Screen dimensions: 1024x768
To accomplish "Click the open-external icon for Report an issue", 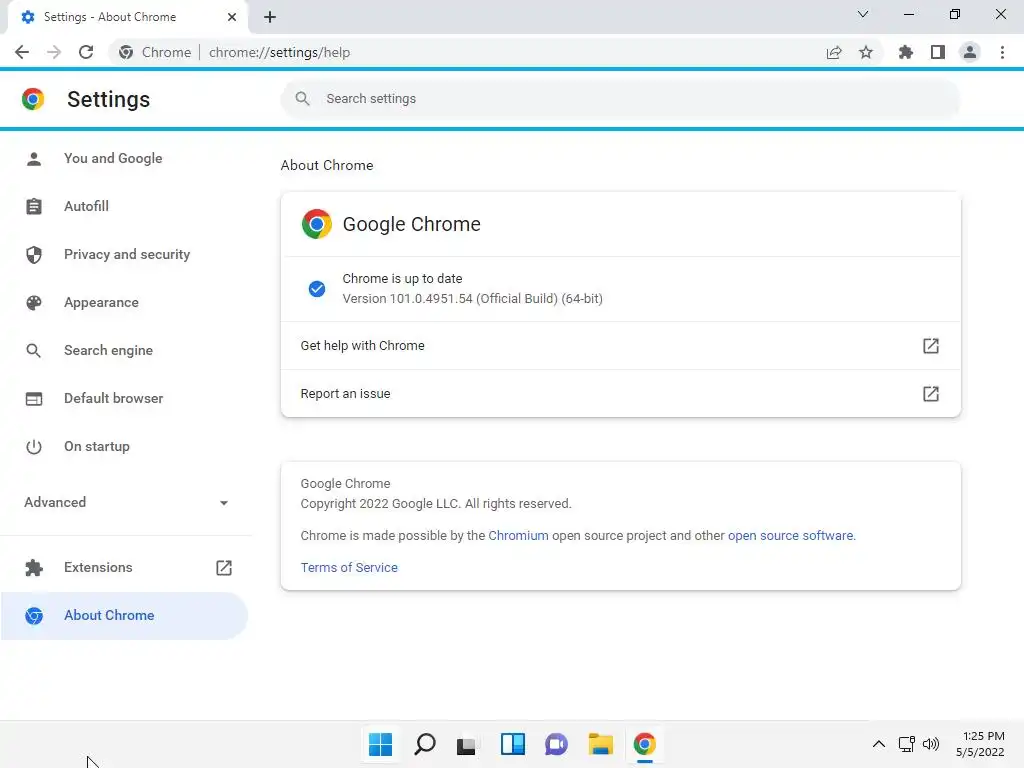I will (x=931, y=394).
